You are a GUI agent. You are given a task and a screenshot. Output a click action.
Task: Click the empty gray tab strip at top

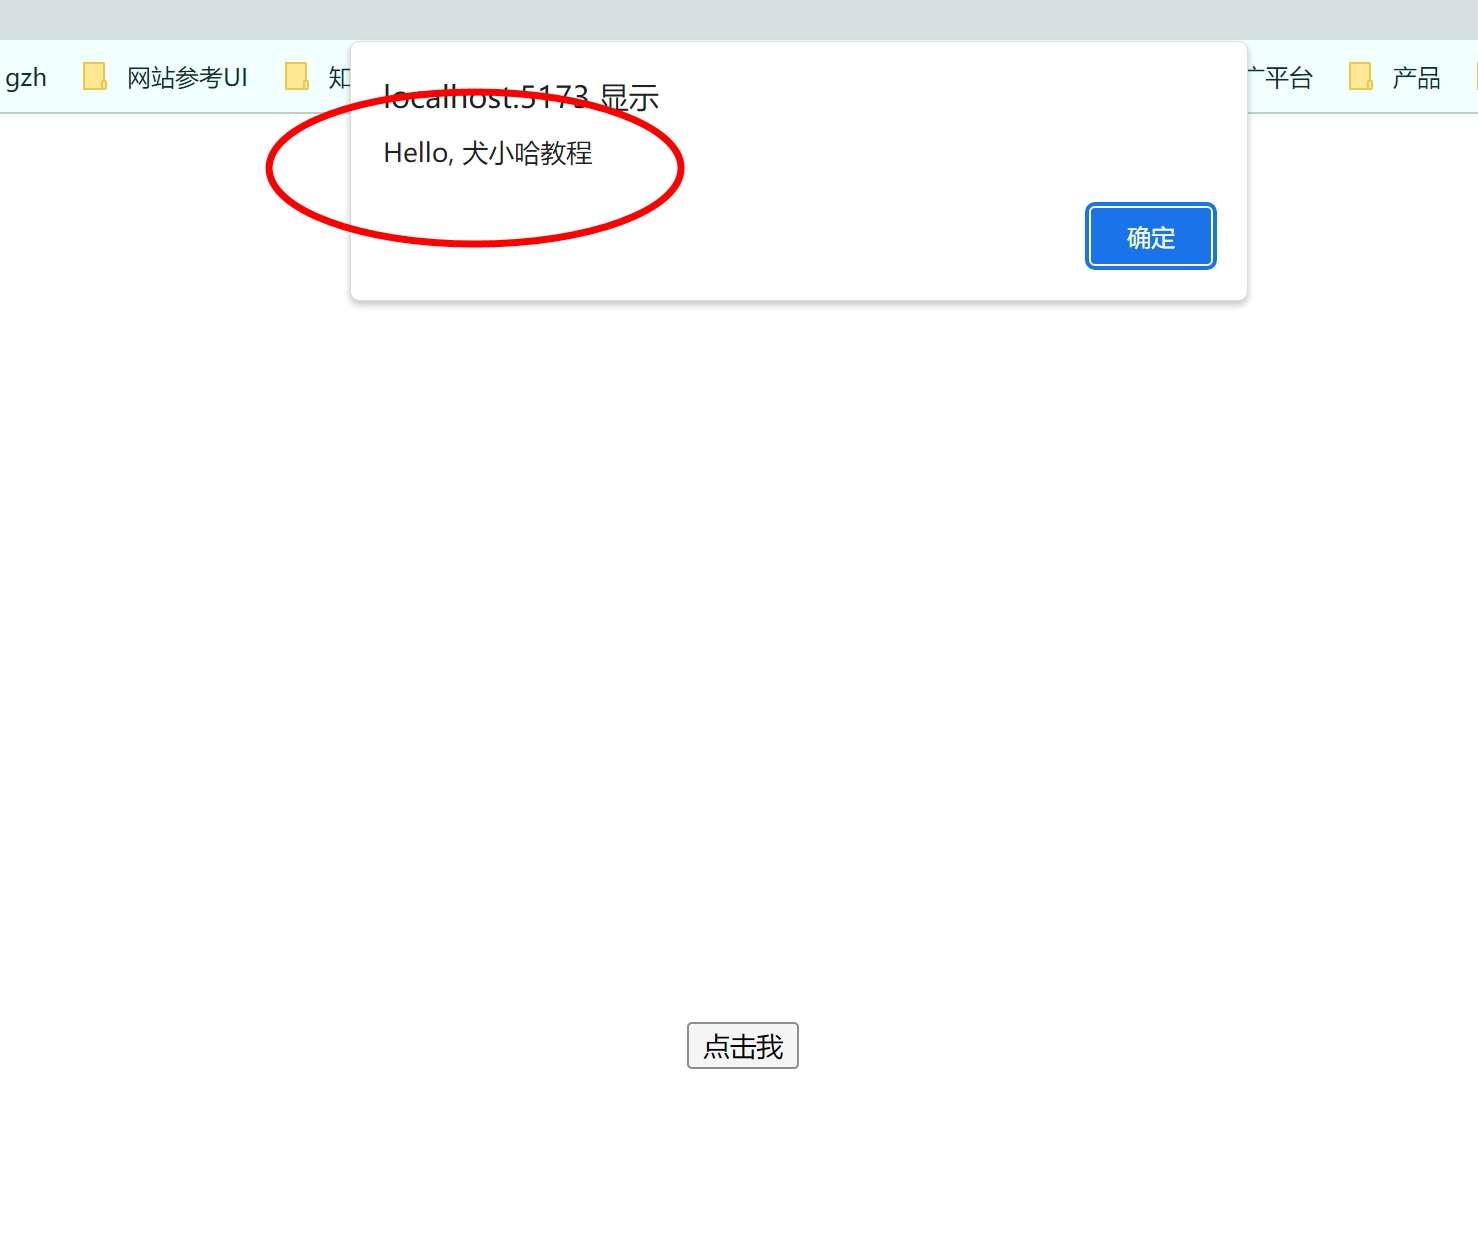point(739,19)
